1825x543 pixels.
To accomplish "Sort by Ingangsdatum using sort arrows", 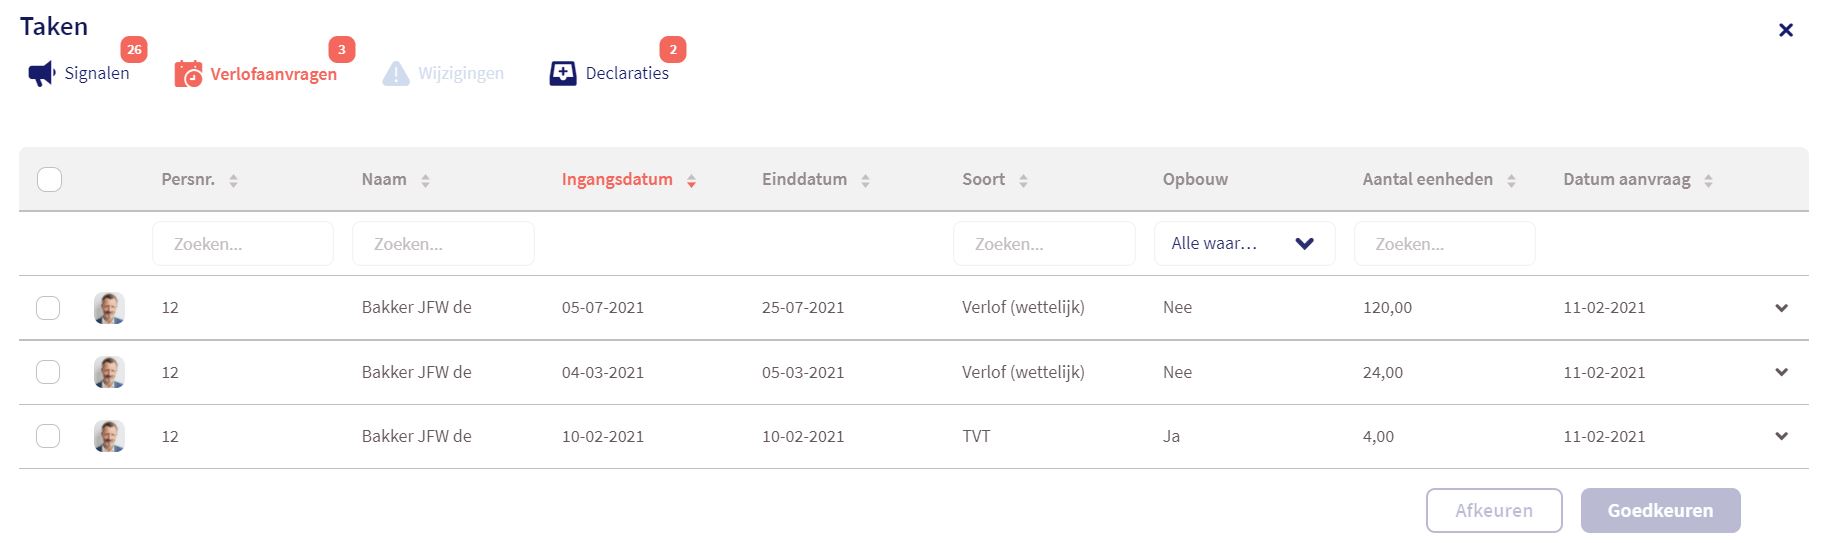I will (691, 181).
